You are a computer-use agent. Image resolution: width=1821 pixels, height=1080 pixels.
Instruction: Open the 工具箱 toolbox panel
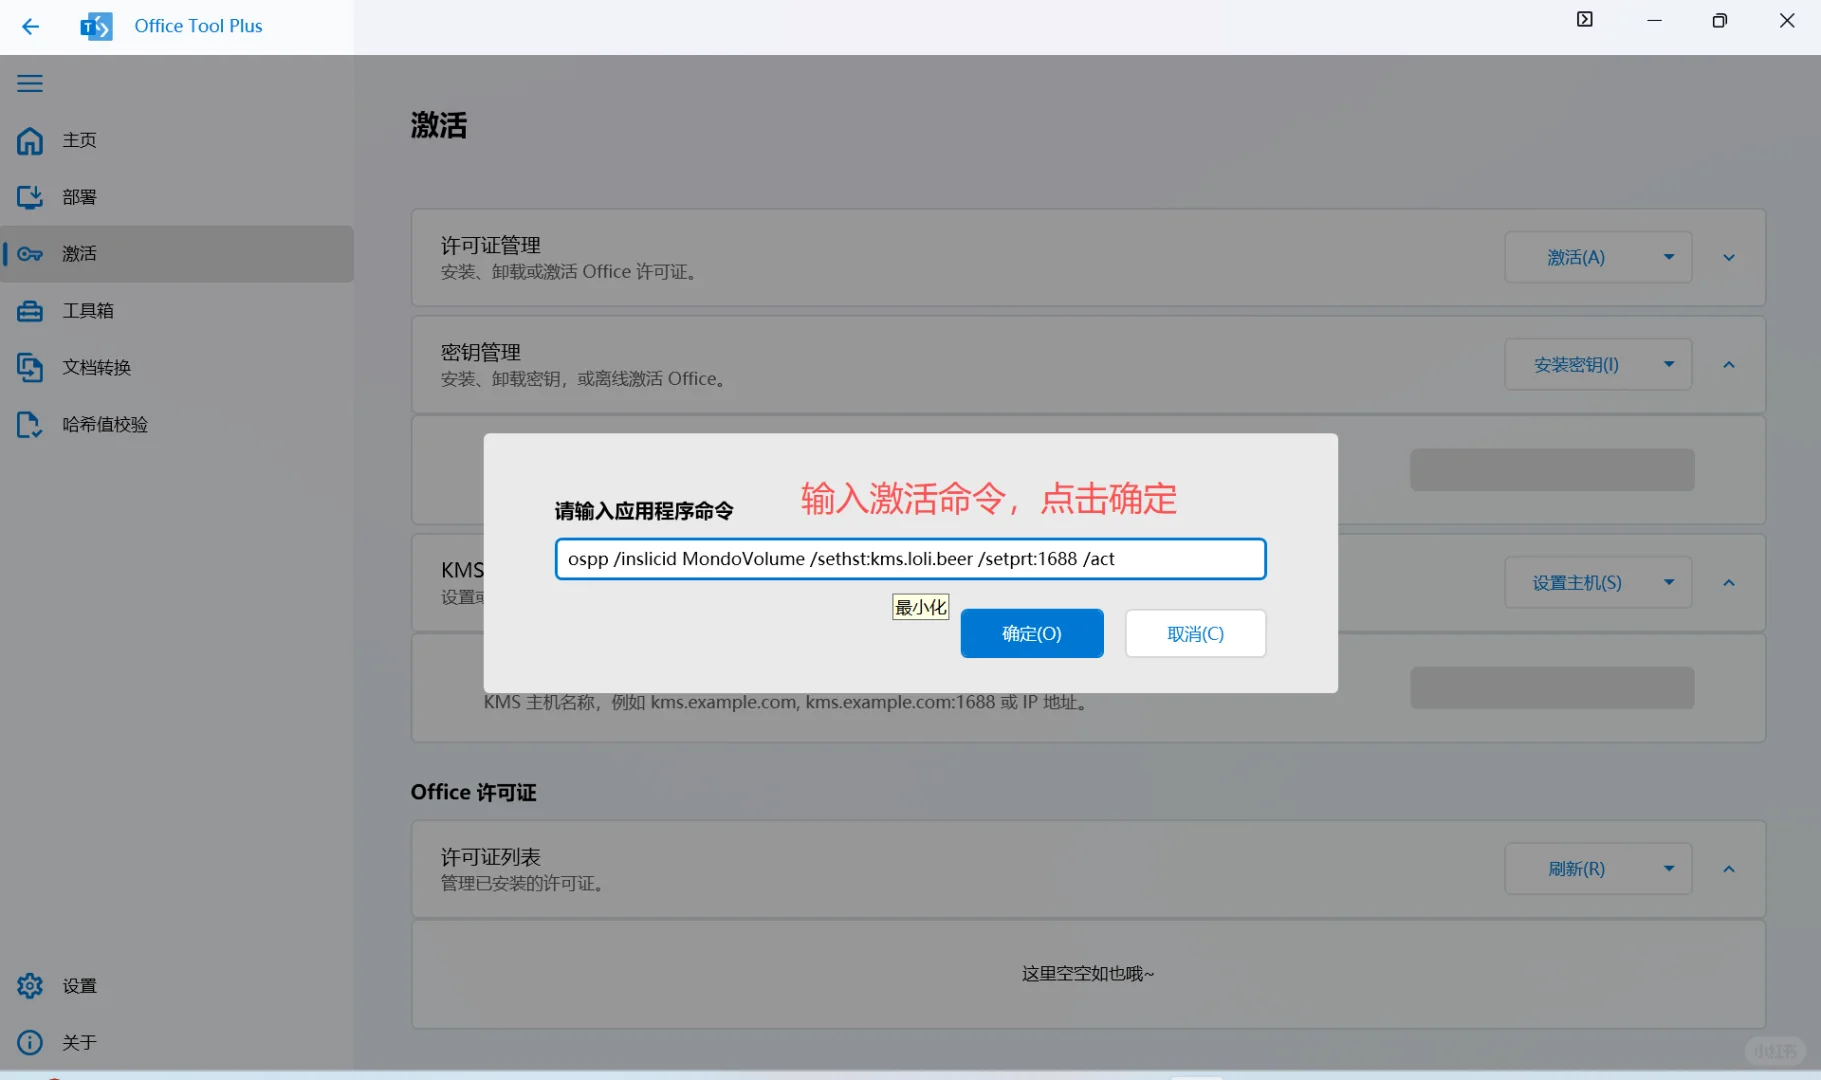click(x=29, y=311)
